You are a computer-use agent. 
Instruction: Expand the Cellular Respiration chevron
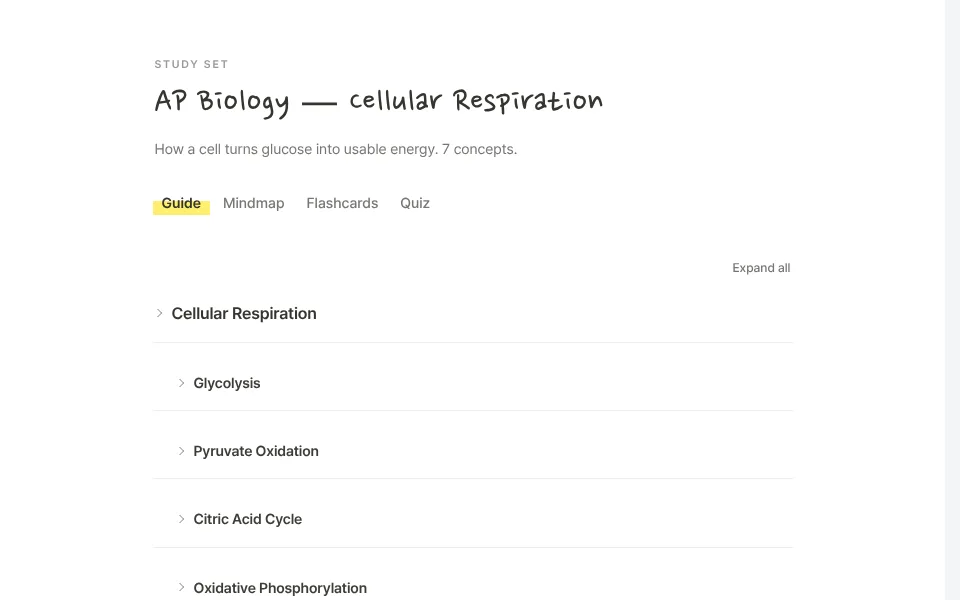[159, 313]
